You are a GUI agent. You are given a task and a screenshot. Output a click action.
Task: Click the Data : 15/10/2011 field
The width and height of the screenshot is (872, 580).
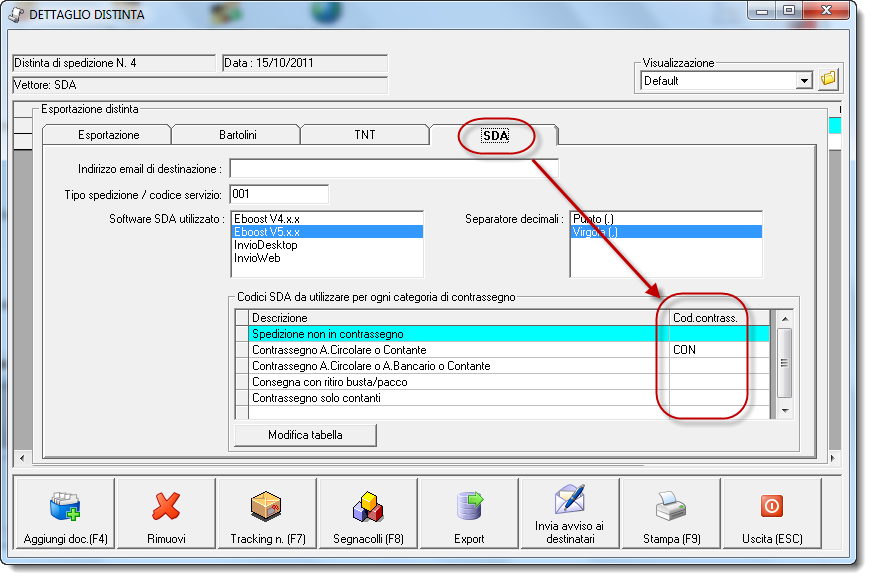tap(305, 63)
